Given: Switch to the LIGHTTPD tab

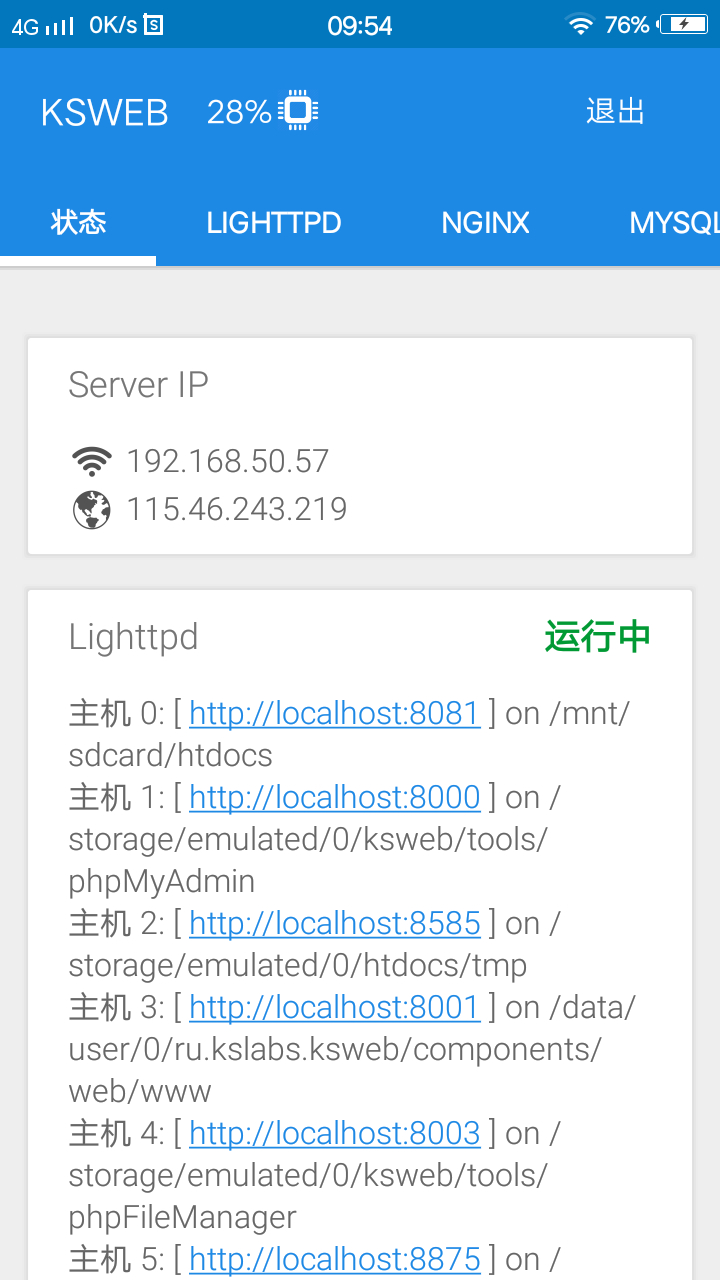Looking at the screenshot, I should point(274,222).
